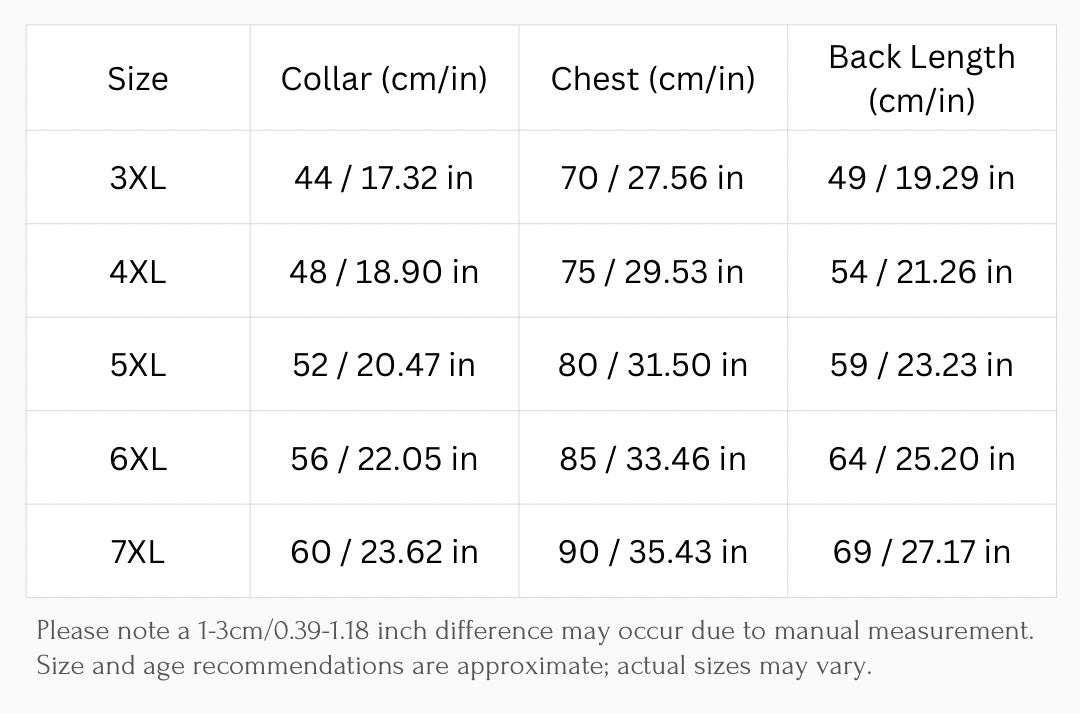Click the 90 / 35.43 in chest cell
Screen dimensions: 1080x714
click(x=653, y=551)
